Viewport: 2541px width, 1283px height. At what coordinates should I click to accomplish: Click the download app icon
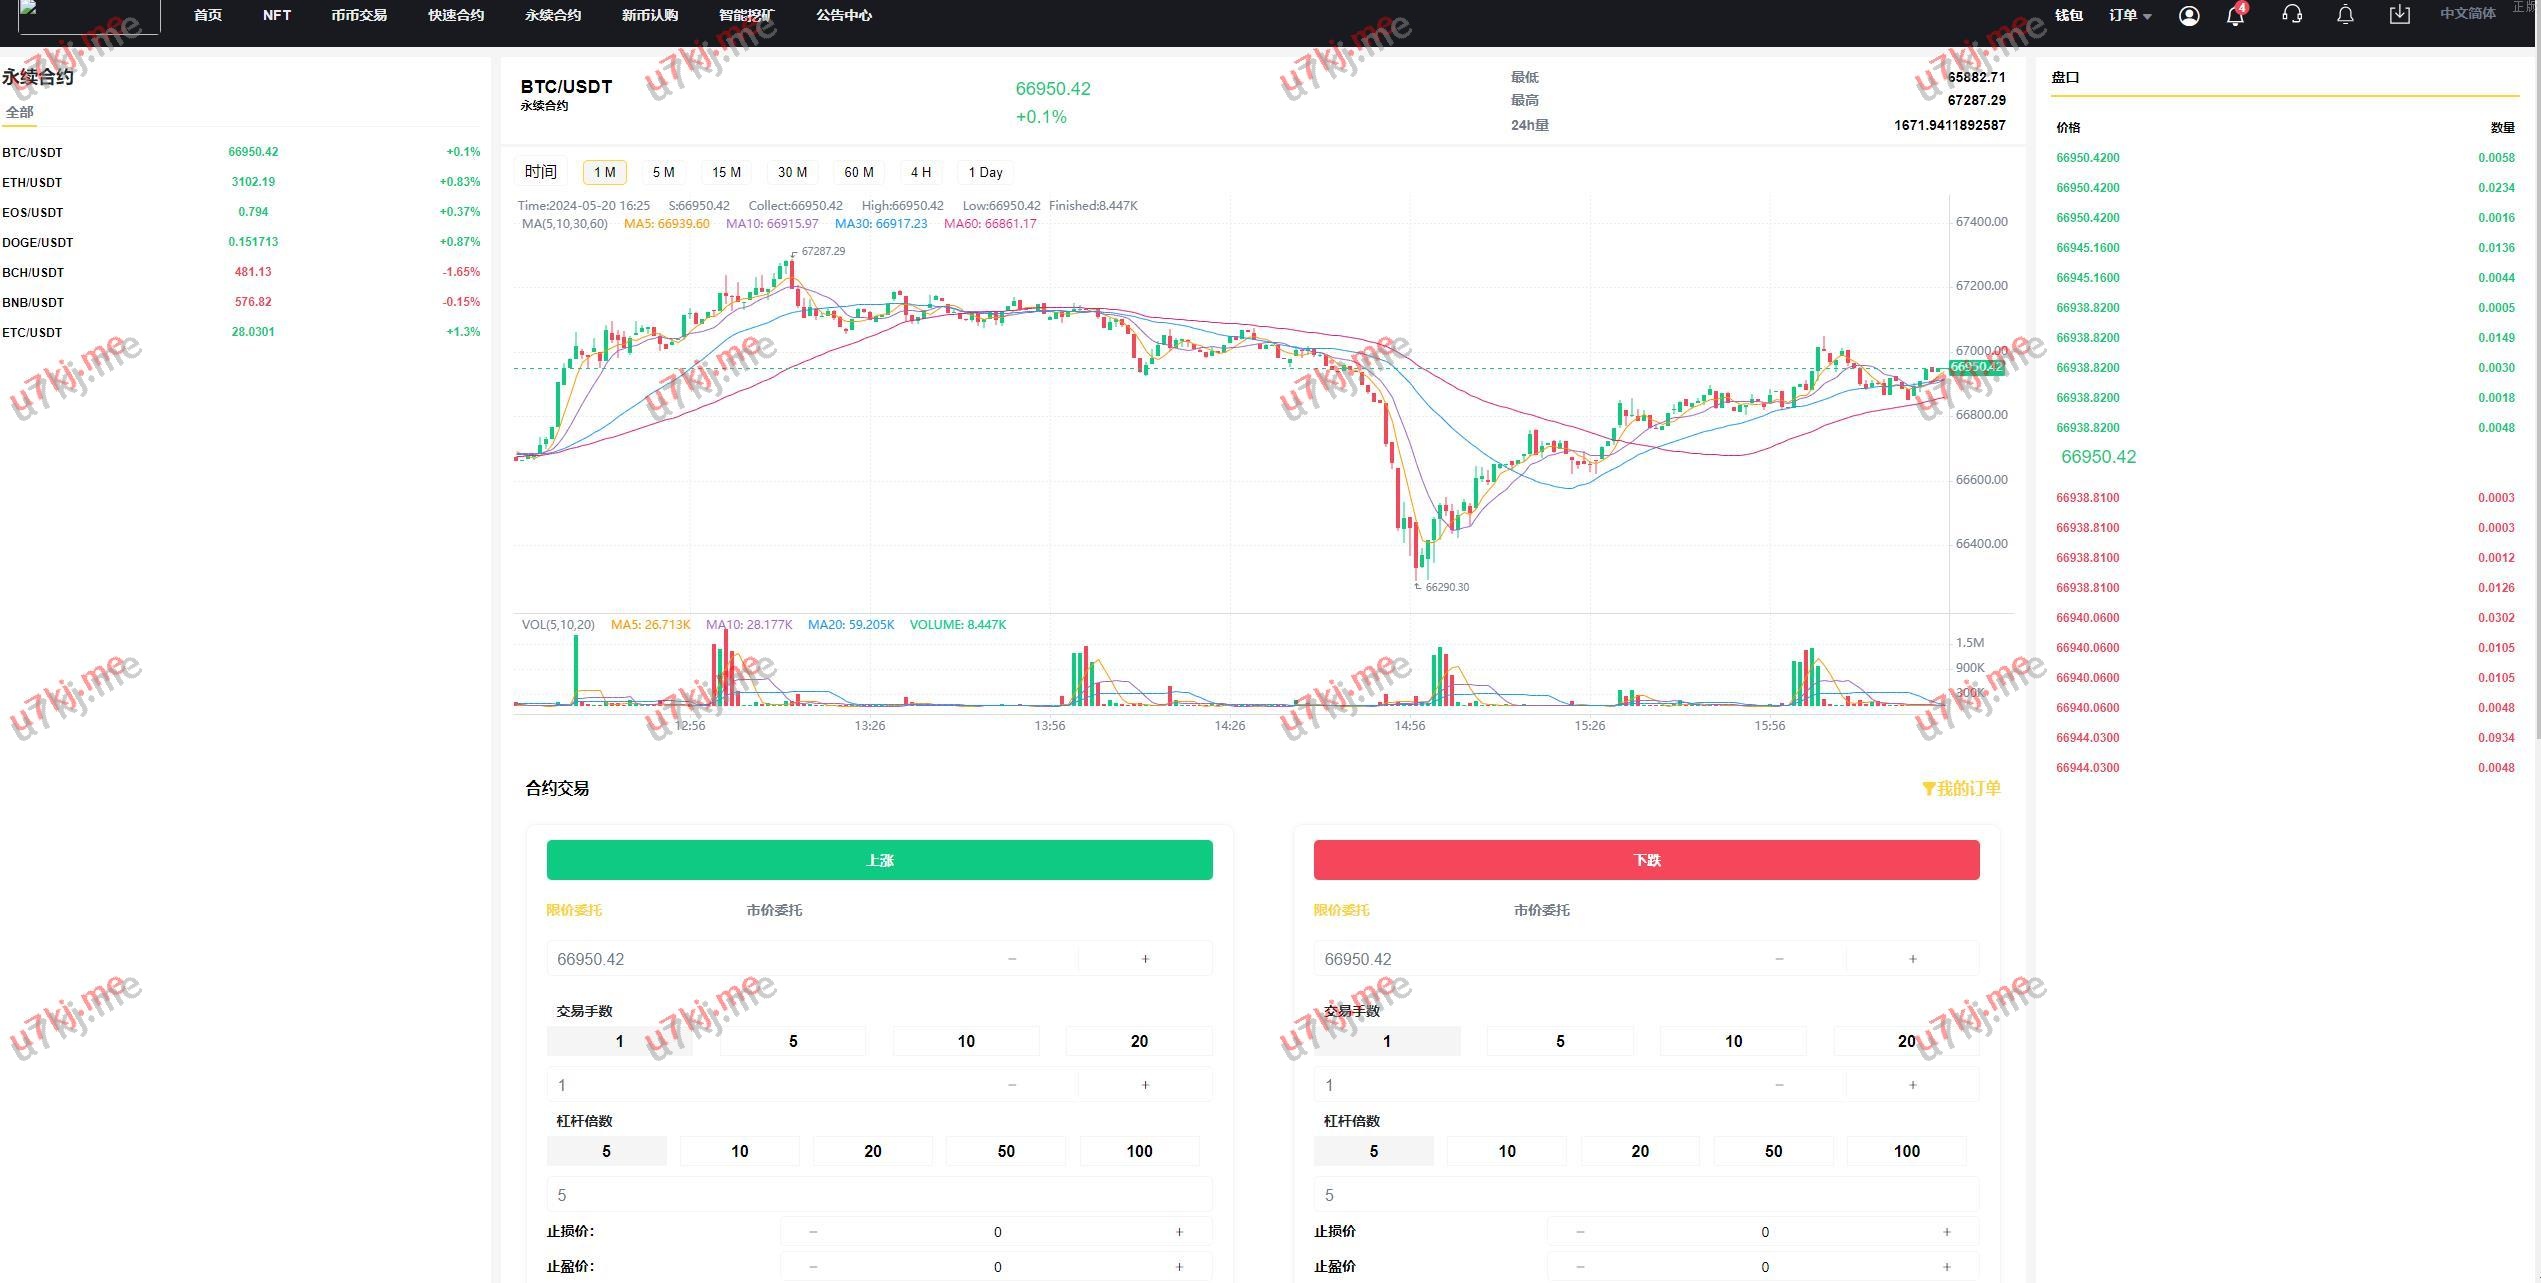[x=2399, y=15]
